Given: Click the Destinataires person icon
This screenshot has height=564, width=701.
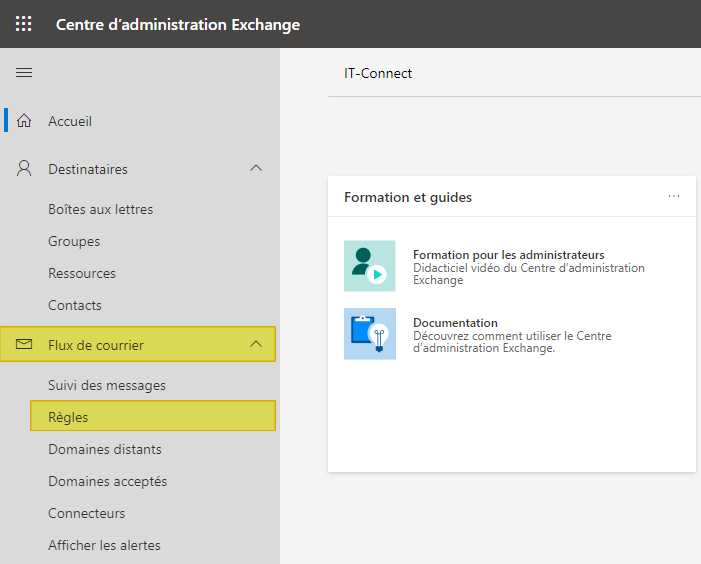Looking at the screenshot, I should [x=25, y=169].
